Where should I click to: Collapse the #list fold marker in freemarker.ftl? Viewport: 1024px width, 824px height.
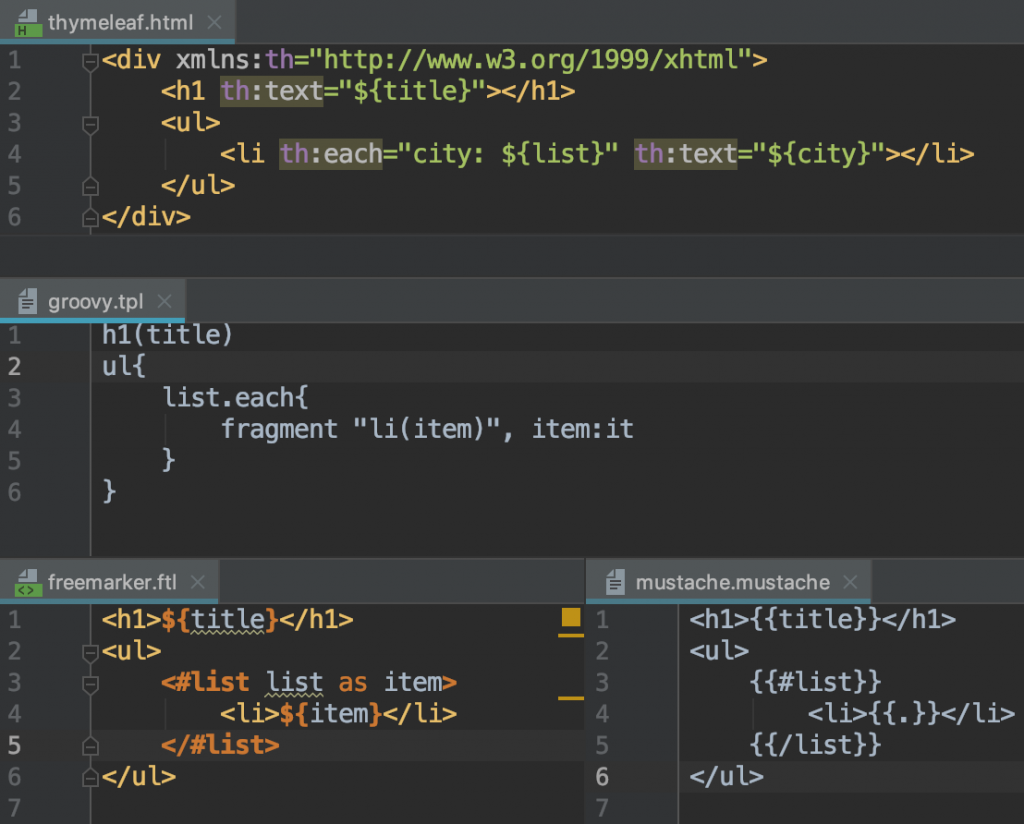click(90, 684)
